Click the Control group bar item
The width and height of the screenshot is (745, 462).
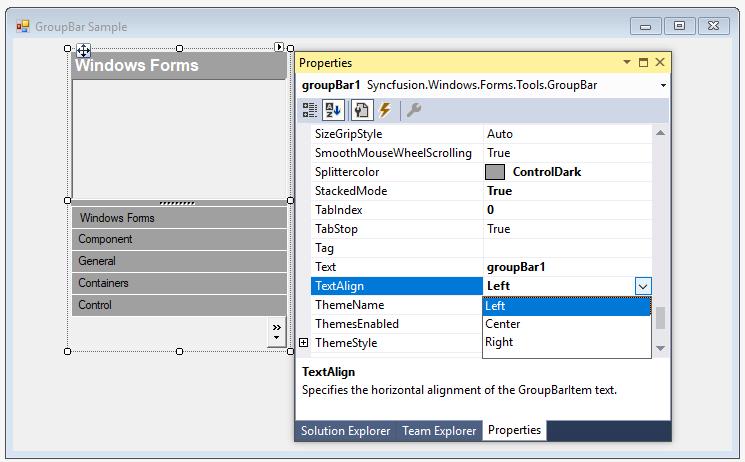pyautogui.click(x=179, y=305)
